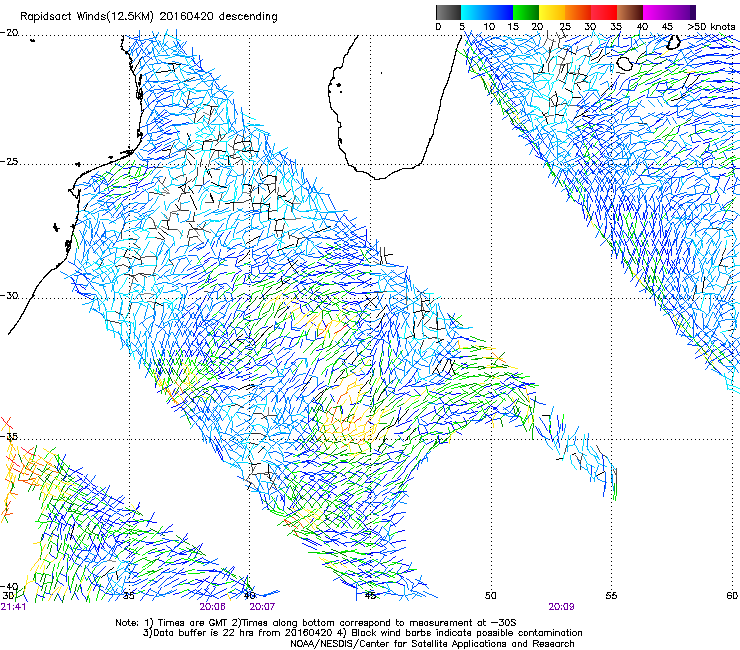740x650 pixels.
Task: Select the red 30-35 knots legend segment
Action: pos(604,12)
